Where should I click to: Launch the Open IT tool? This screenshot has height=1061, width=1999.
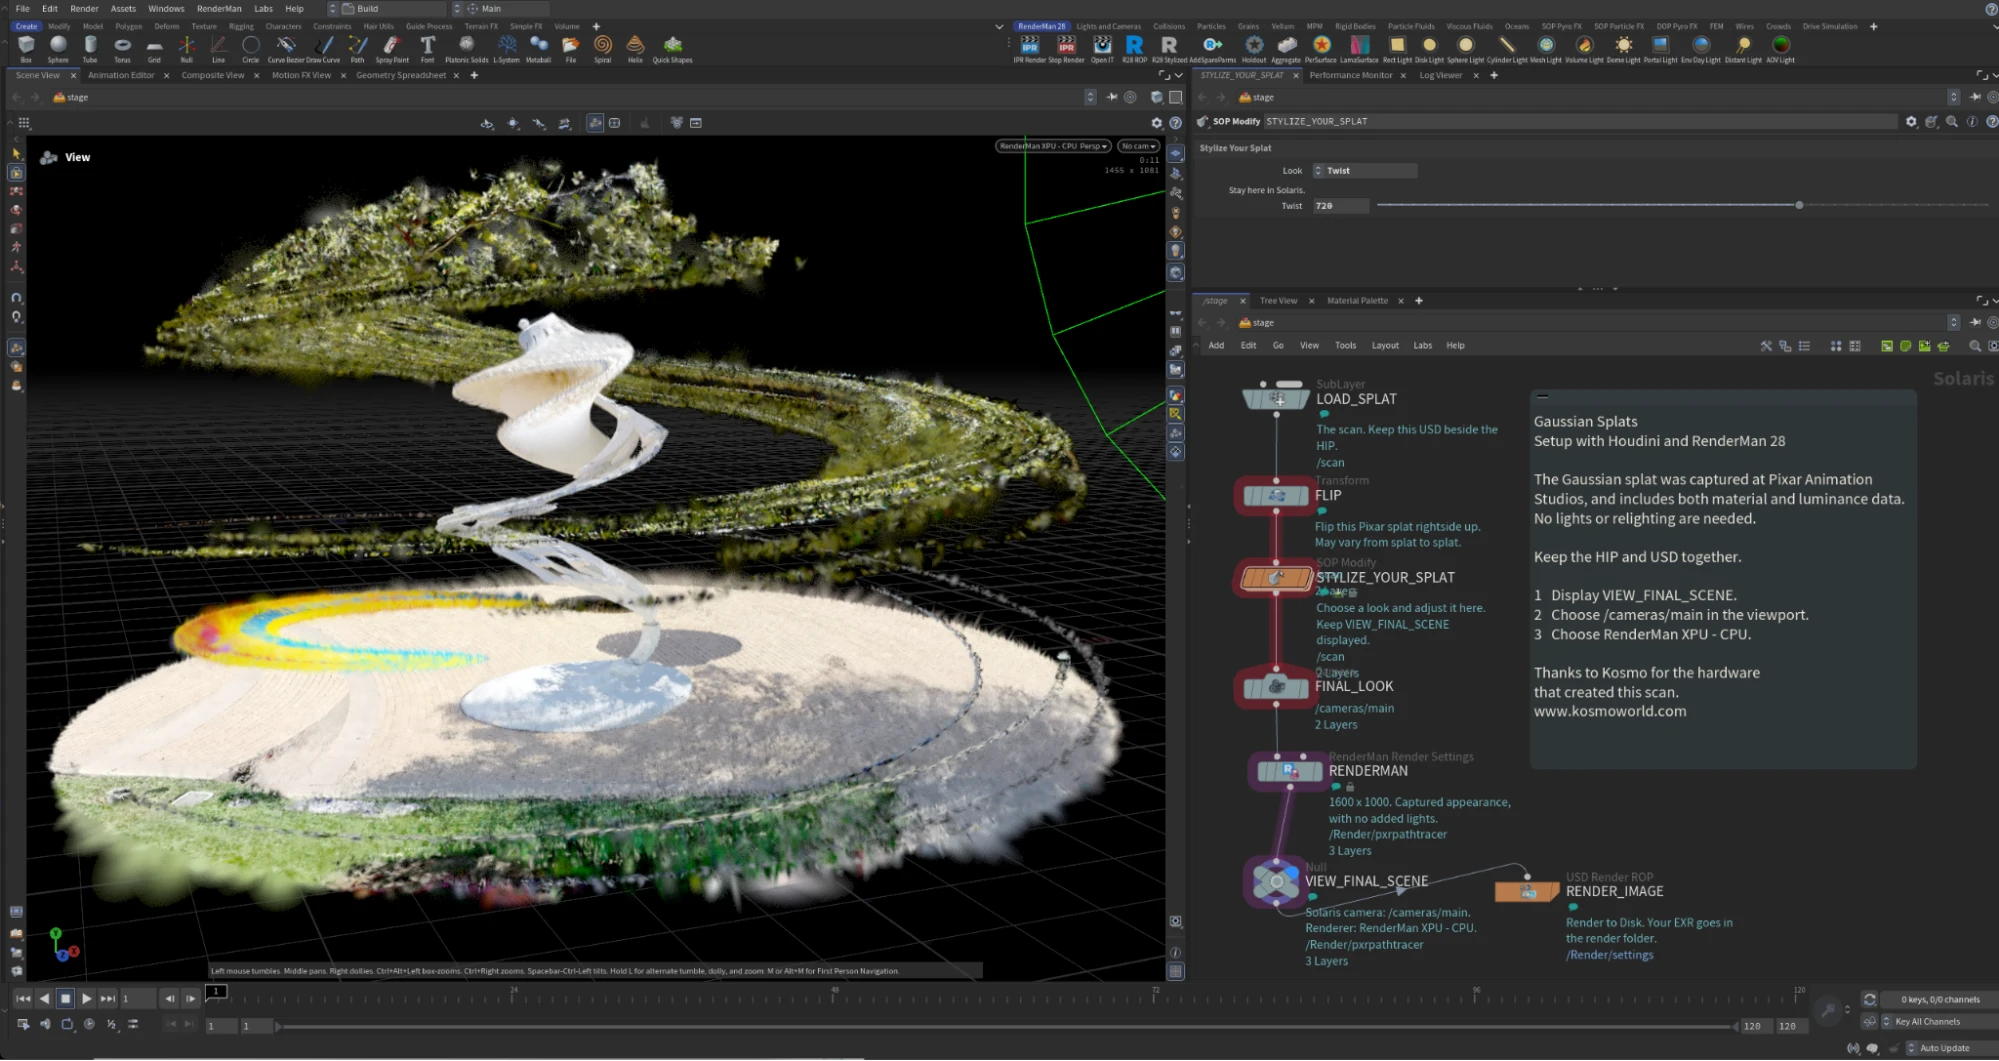point(1102,48)
